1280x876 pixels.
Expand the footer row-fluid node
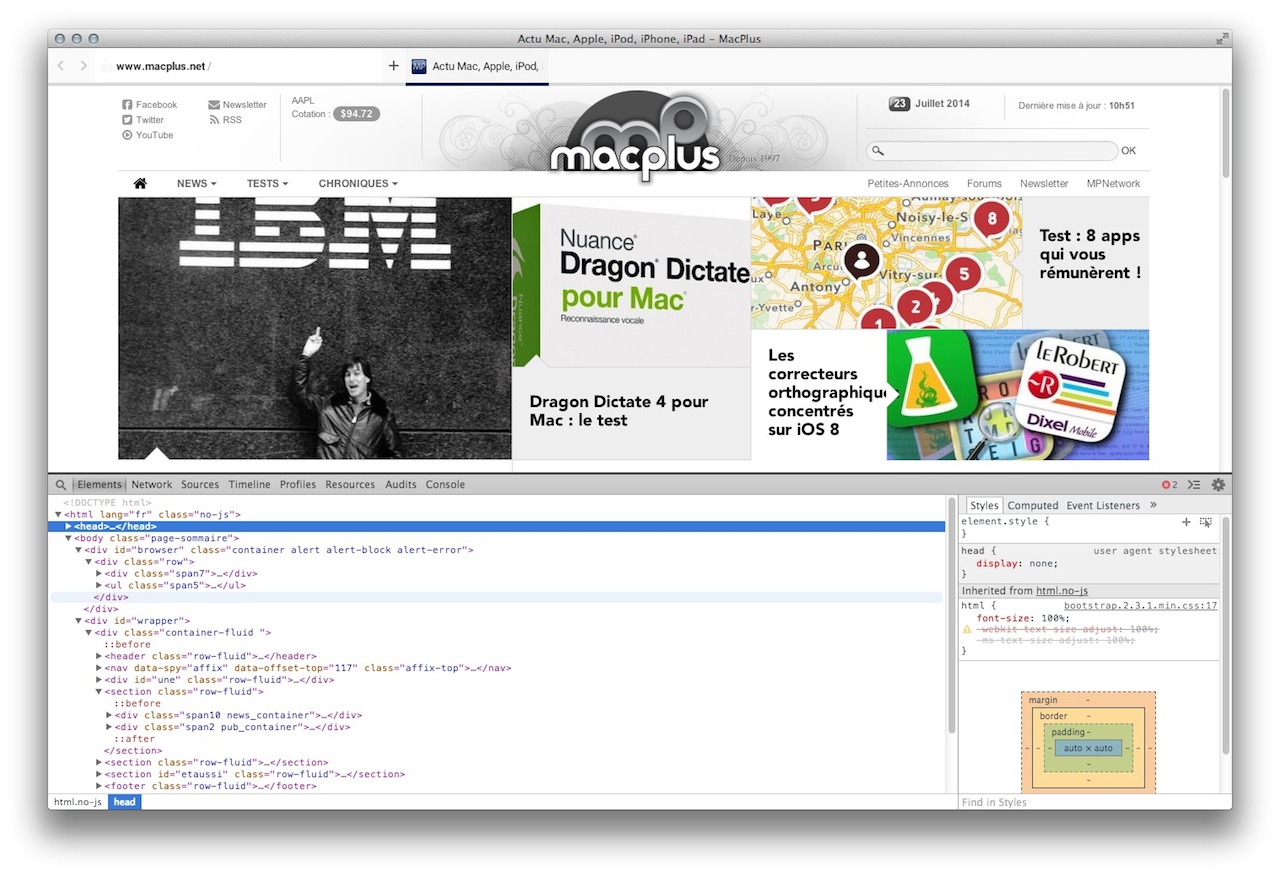pyautogui.click(x=99, y=786)
